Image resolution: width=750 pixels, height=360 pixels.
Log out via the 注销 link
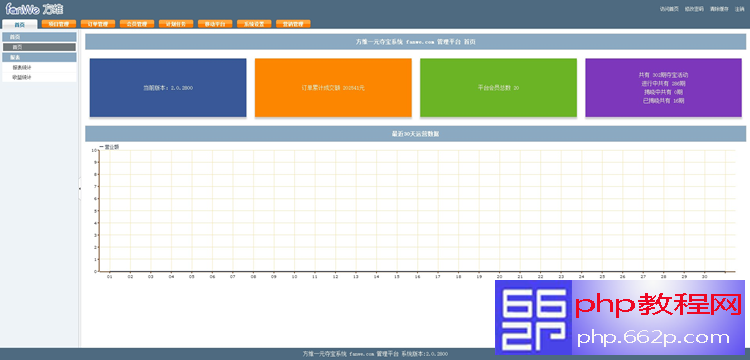coord(739,9)
